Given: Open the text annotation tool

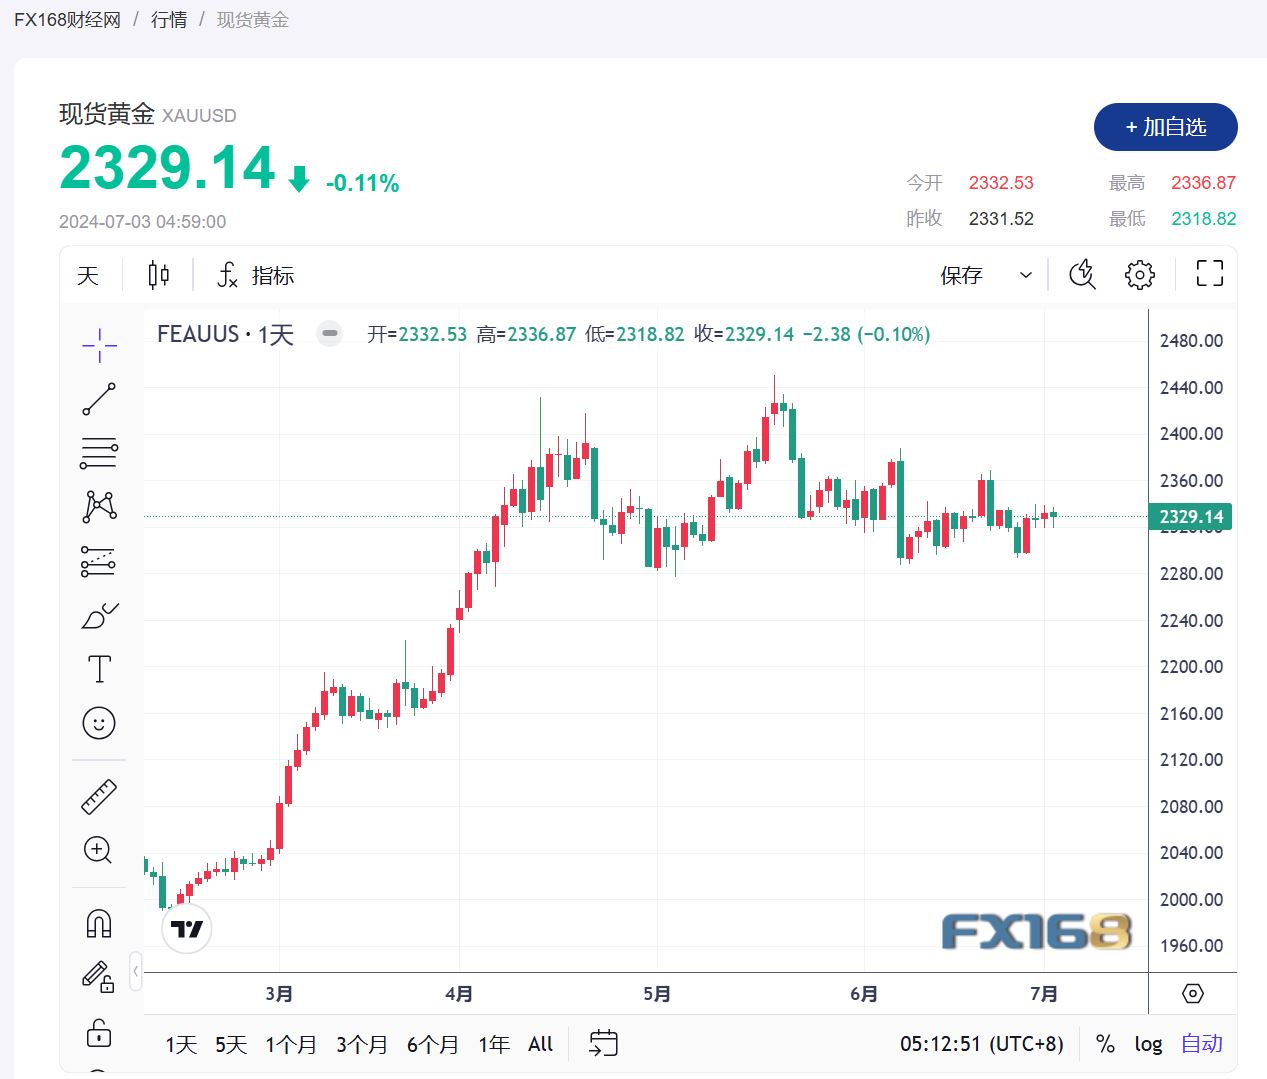Looking at the screenshot, I should [98, 668].
